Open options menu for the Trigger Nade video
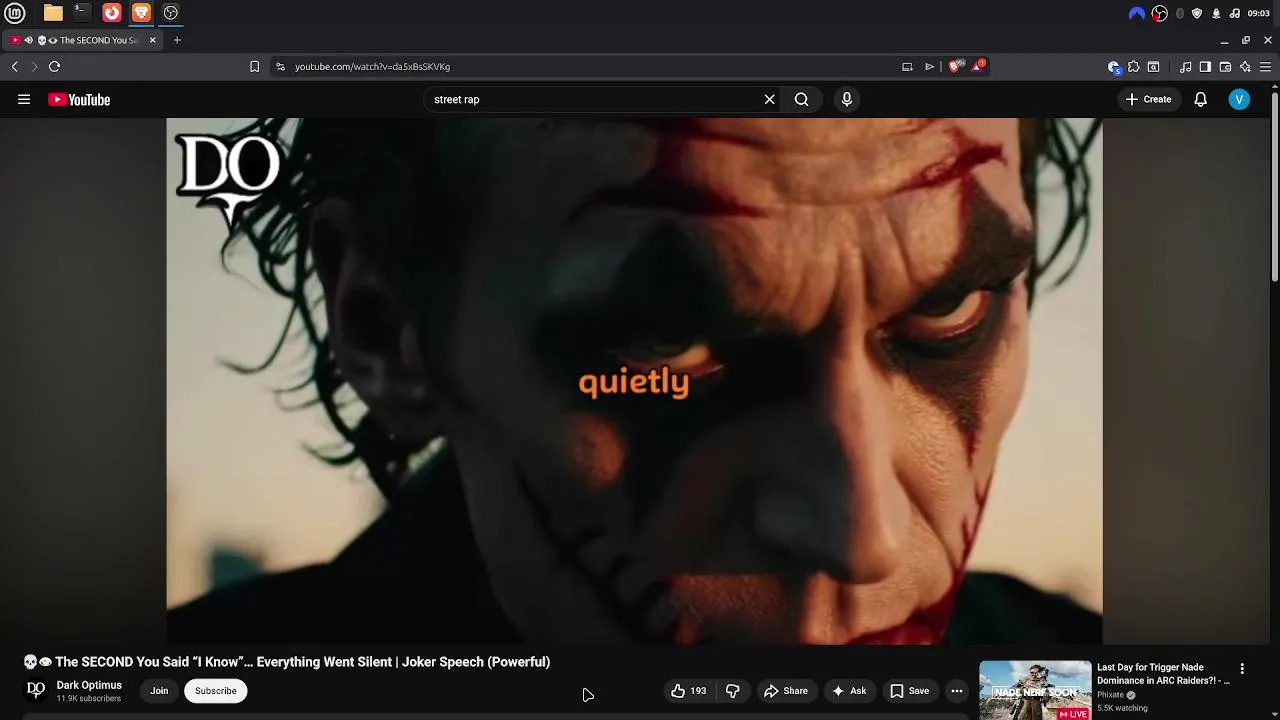1280x720 pixels. [1242, 669]
